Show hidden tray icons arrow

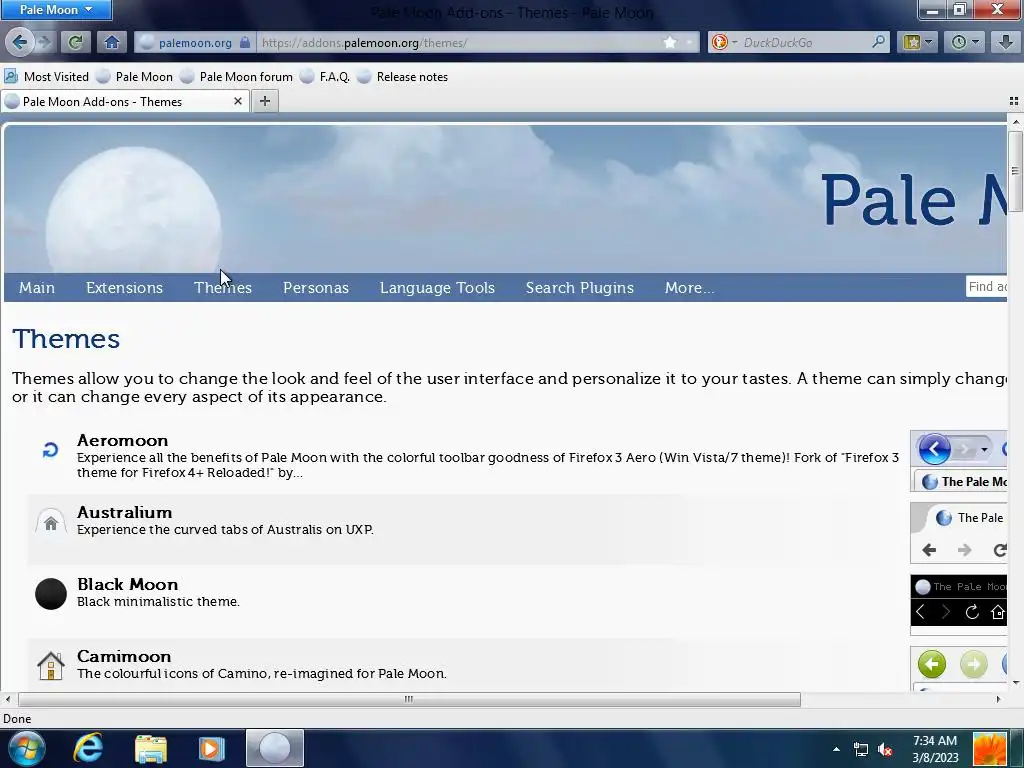[836, 750]
